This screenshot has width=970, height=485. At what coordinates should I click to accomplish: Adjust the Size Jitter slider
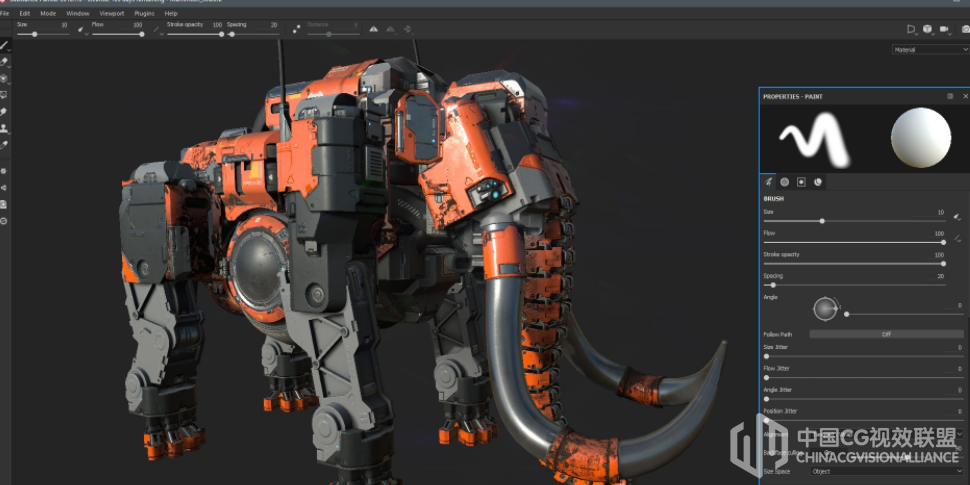click(864, 356)
